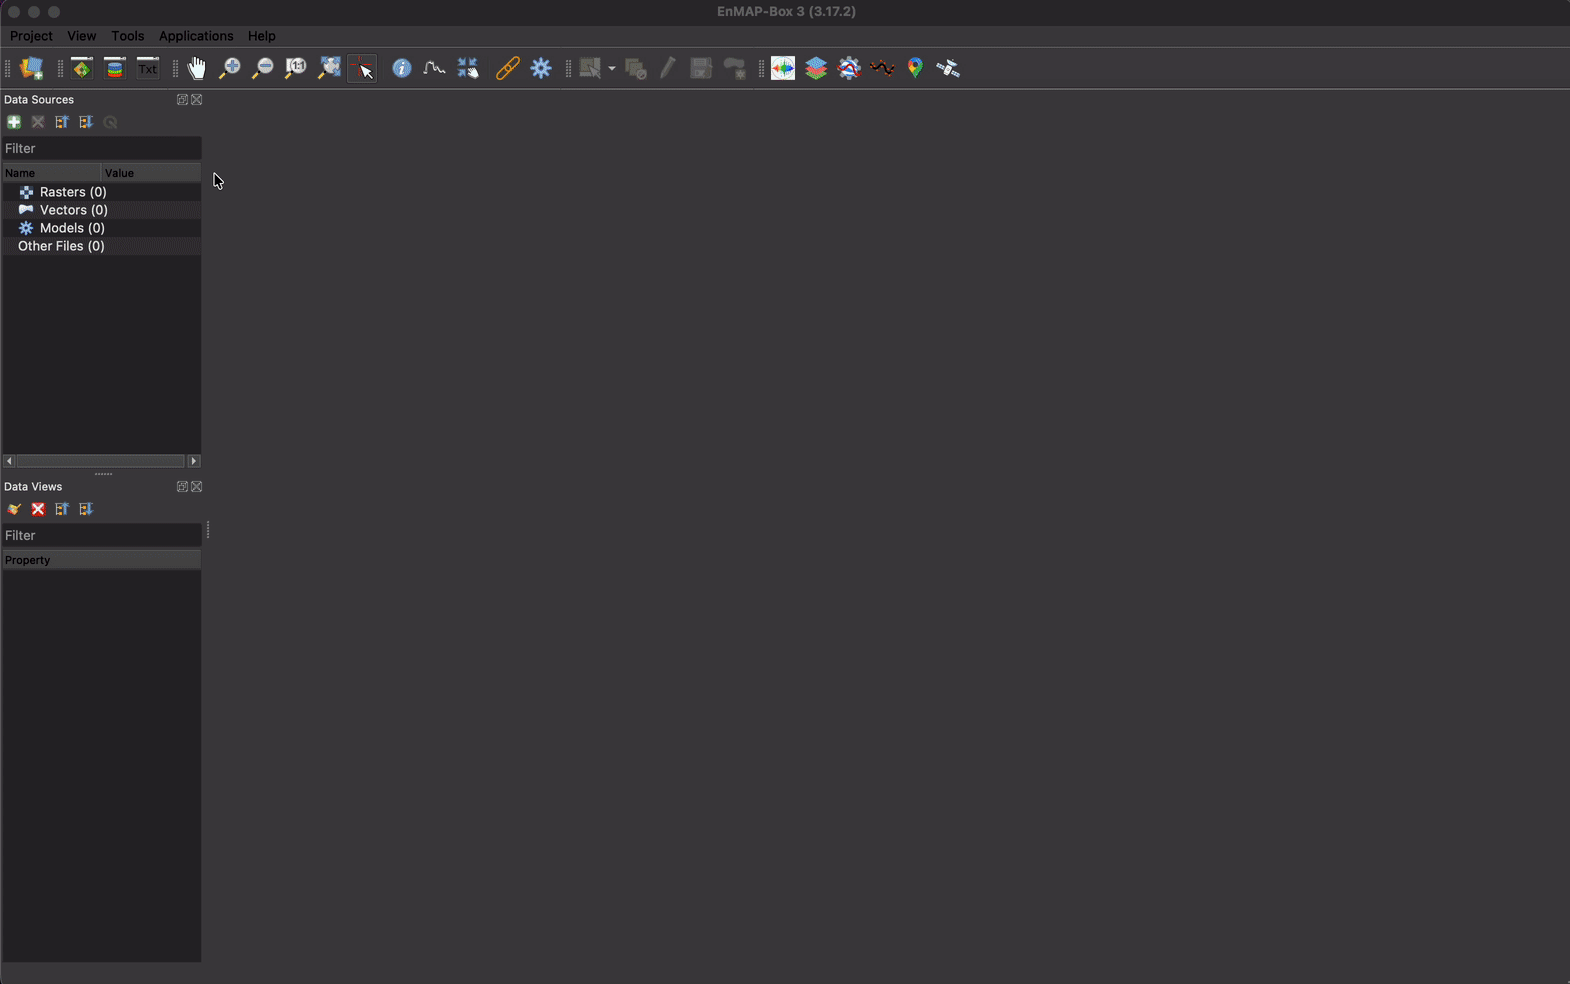Click the center map on location icon
This screenshot has height=984, width=1570.
(468, 68)
